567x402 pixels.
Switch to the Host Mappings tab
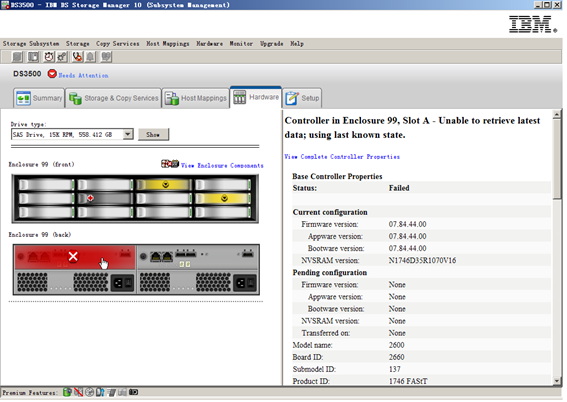click(196, 98)
